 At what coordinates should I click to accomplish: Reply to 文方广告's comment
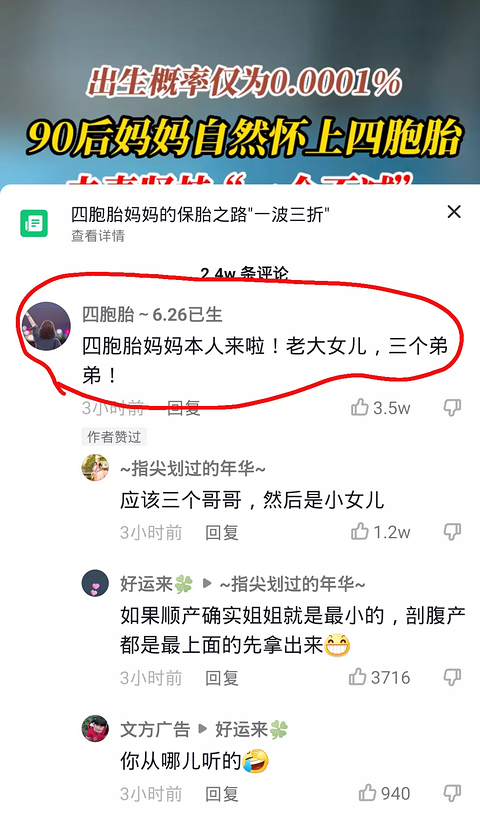coord(222,794)
